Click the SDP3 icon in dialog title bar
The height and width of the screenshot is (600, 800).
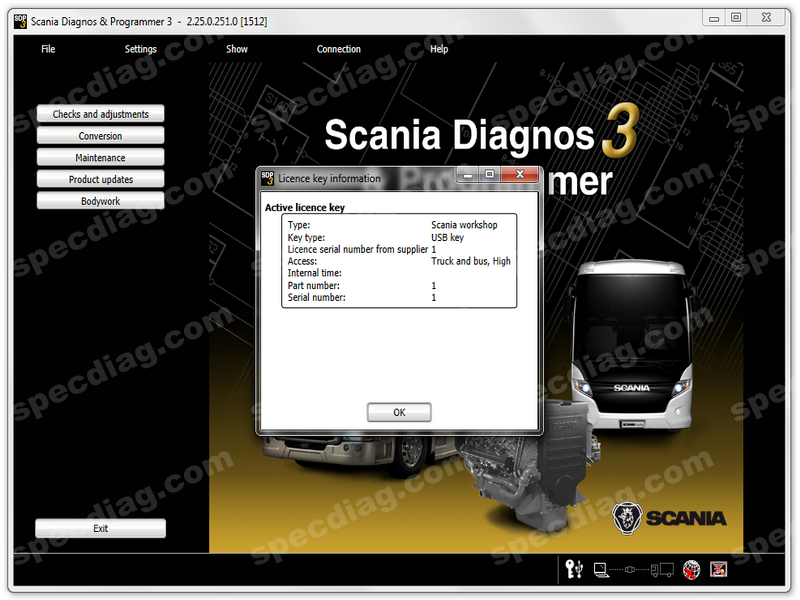[267, 178]
